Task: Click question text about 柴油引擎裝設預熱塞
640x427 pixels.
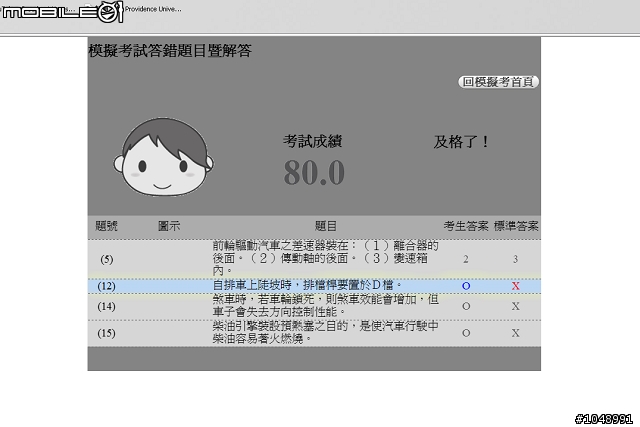Action: [x=325, y=332]
